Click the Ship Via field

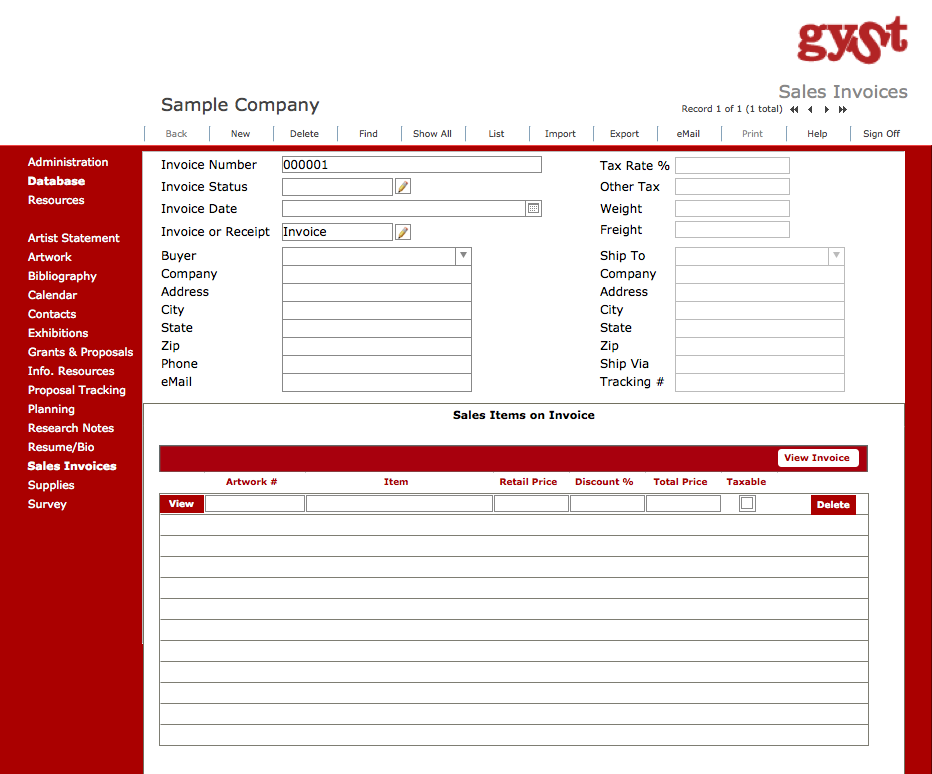point(760,364)
